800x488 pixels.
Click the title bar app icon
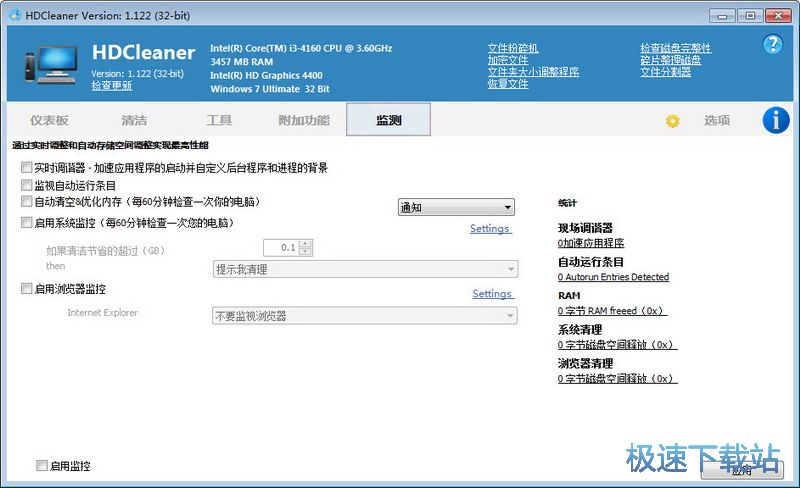tap(15, 14)
